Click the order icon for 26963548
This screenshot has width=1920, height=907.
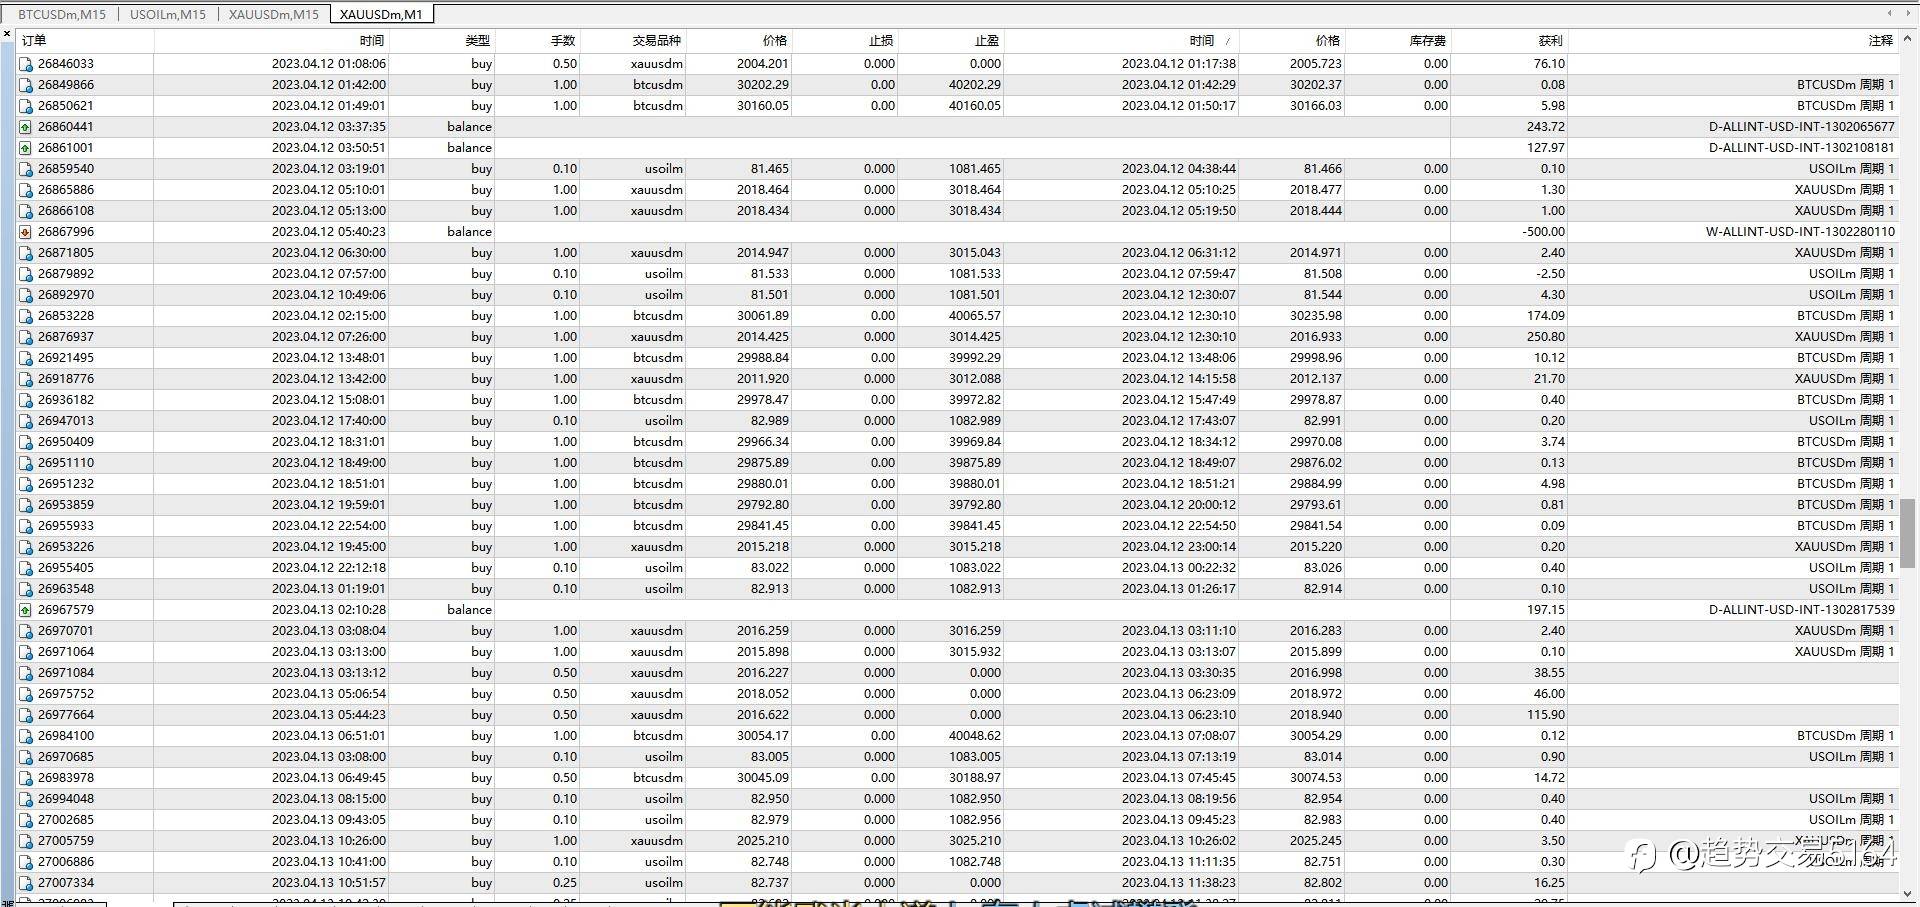point(26,589)
